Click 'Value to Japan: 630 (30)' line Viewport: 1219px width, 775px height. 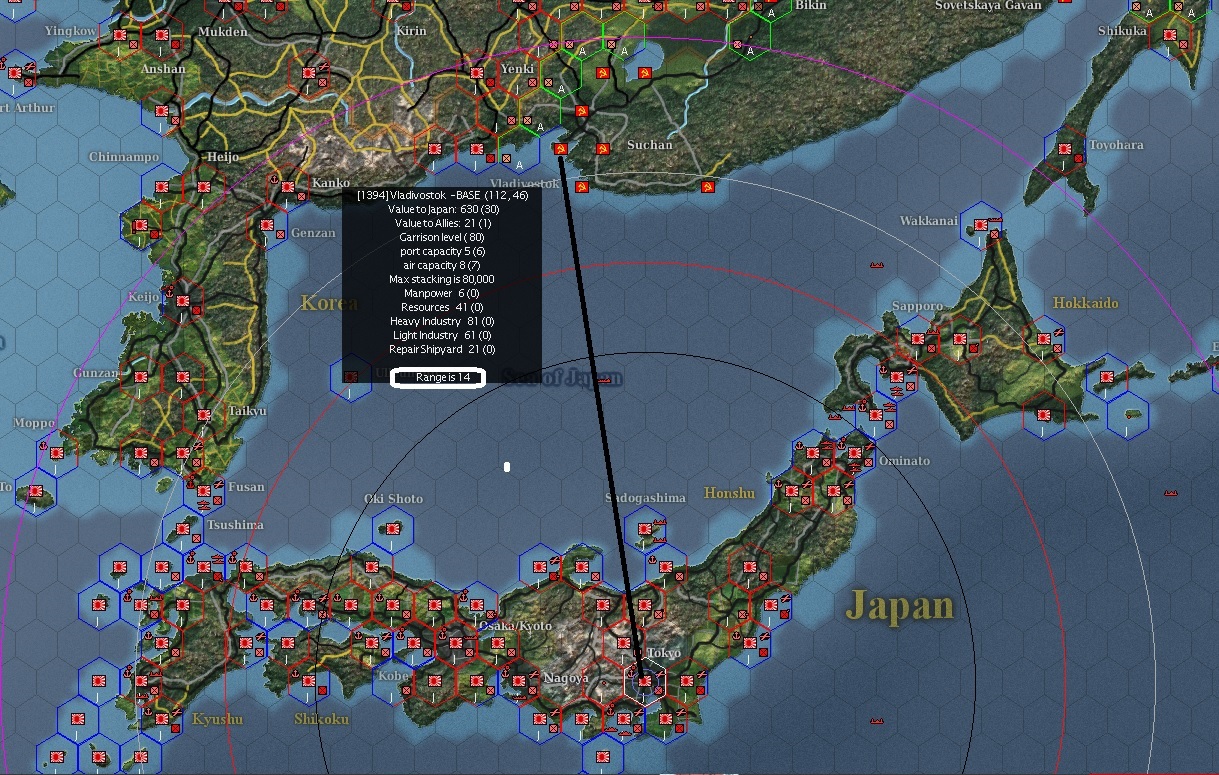click(x=441, y=209)
